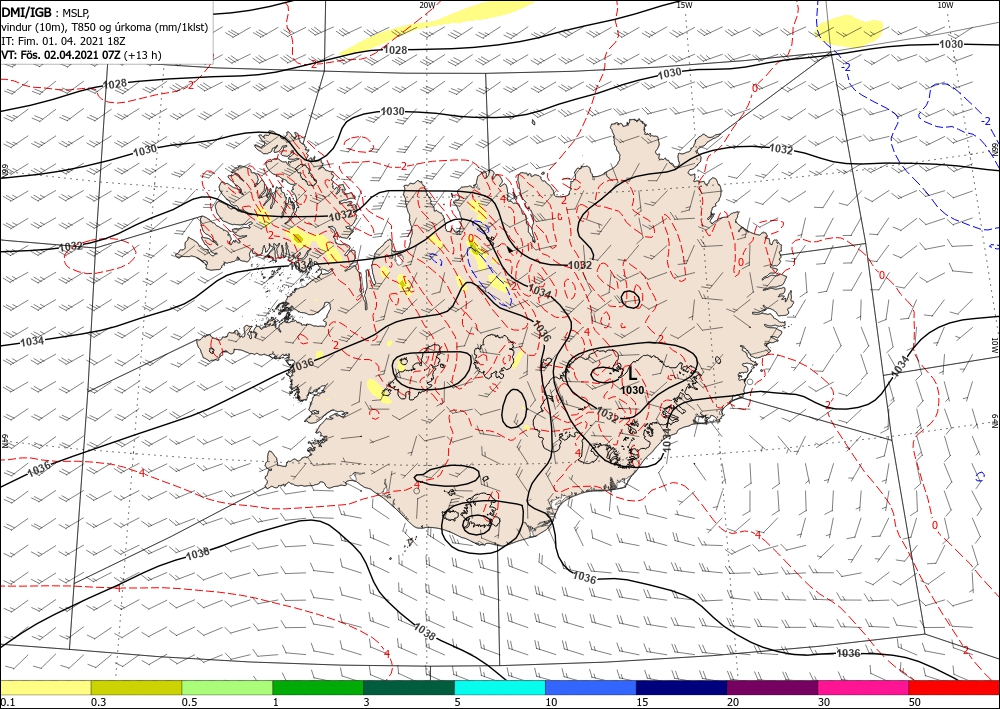Click the "0.1" legend value
This screenshot has height=709, width=1000.
click(7, 701)
